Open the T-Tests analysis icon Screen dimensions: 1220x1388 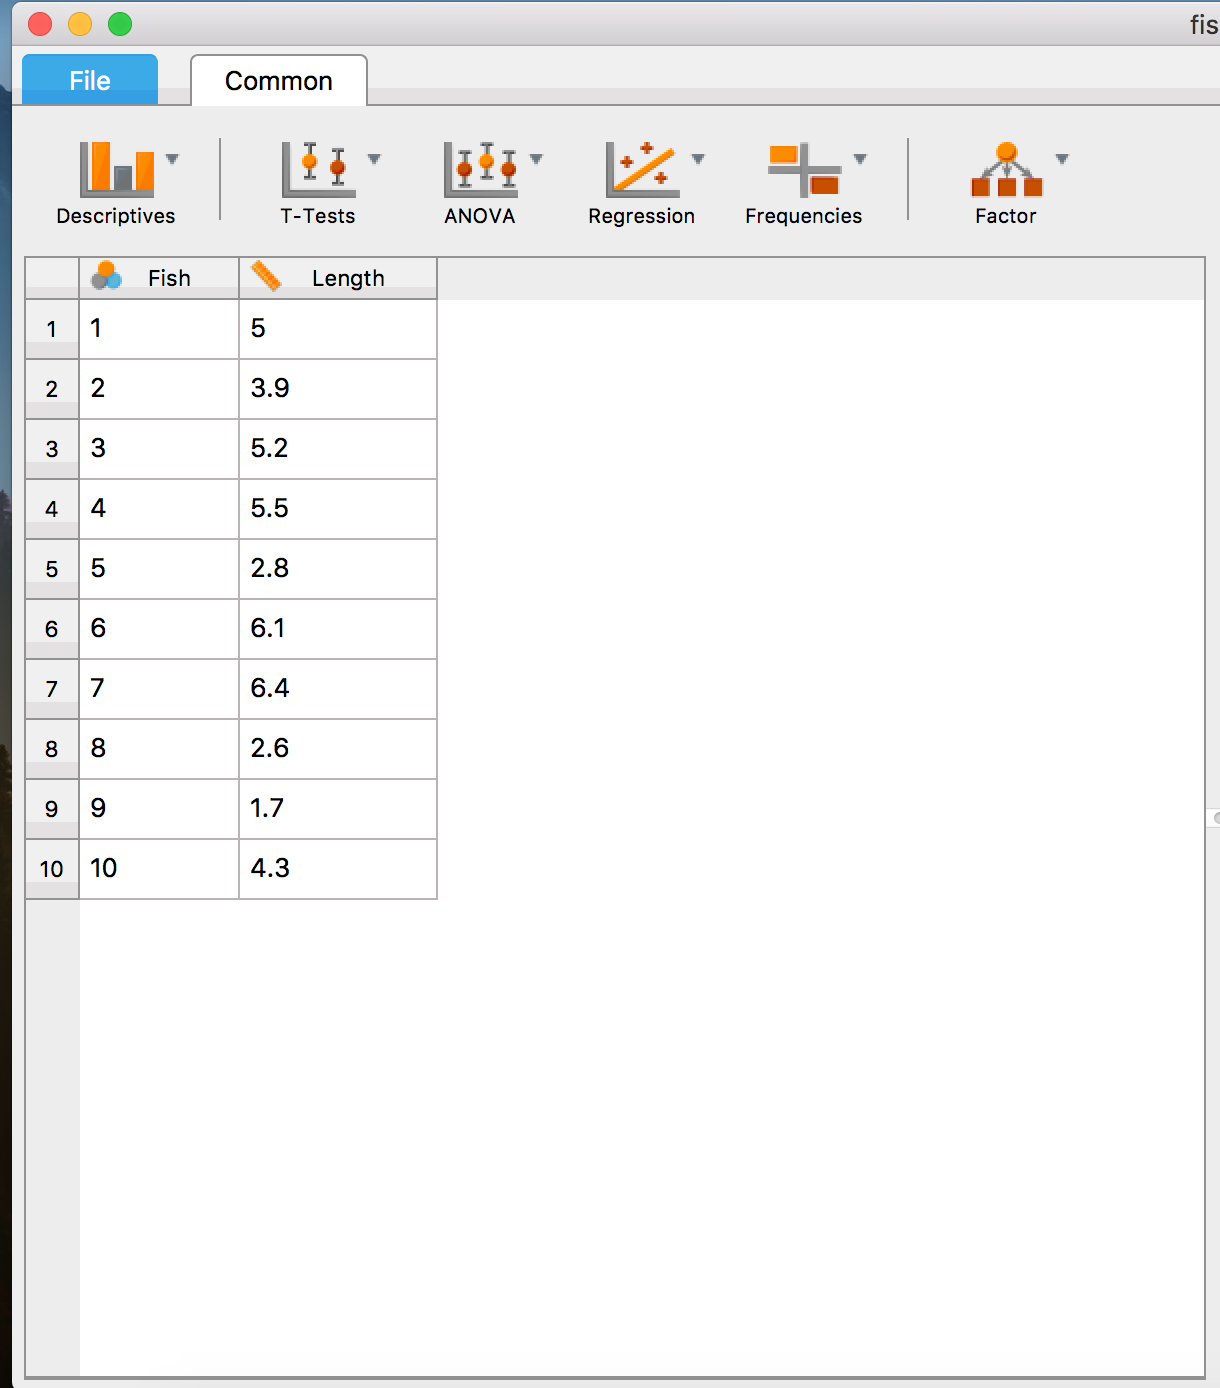point(318,168)
